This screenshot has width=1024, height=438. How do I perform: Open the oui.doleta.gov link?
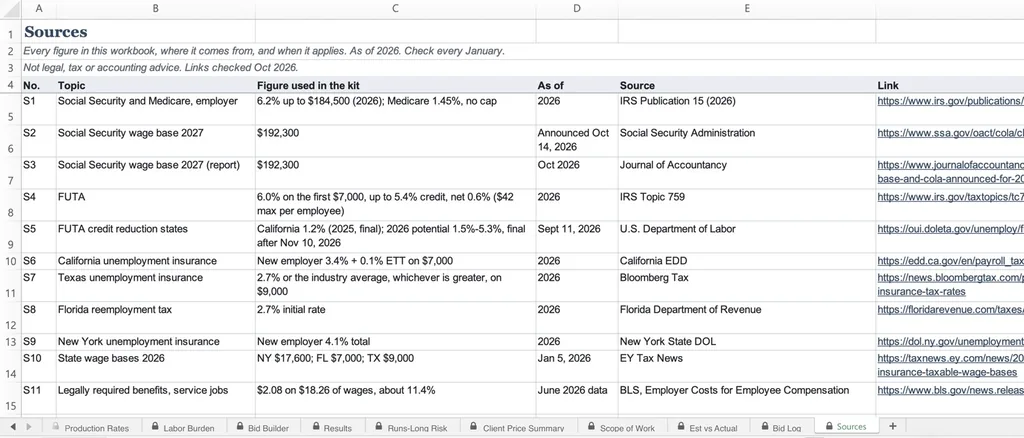point(950,229)
